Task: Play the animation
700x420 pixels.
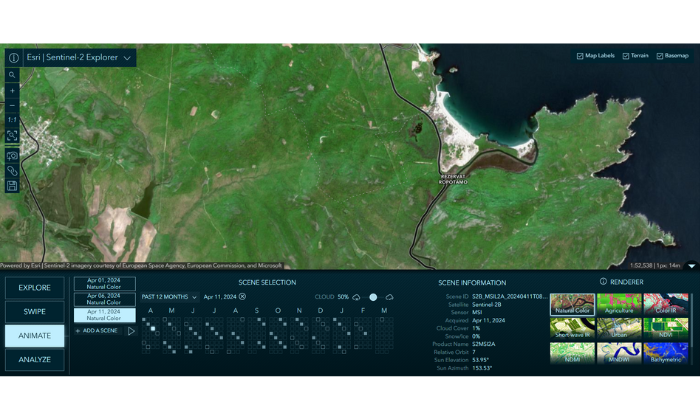Action: [131, 331]
